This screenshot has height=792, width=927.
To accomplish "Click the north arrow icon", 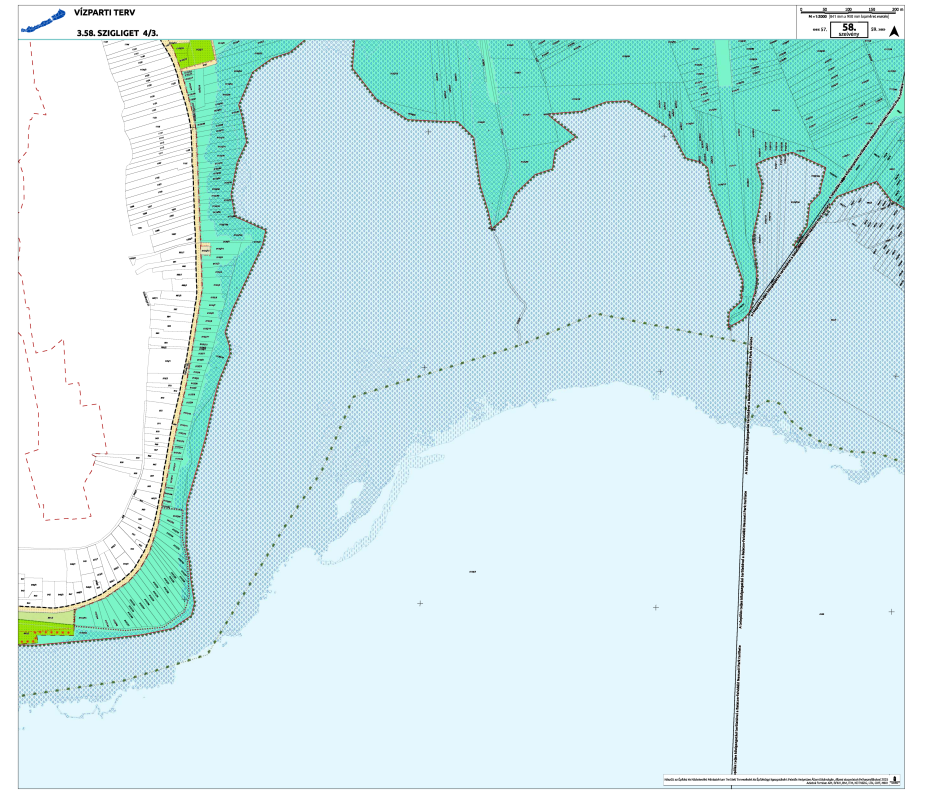I will click(895, 30).
